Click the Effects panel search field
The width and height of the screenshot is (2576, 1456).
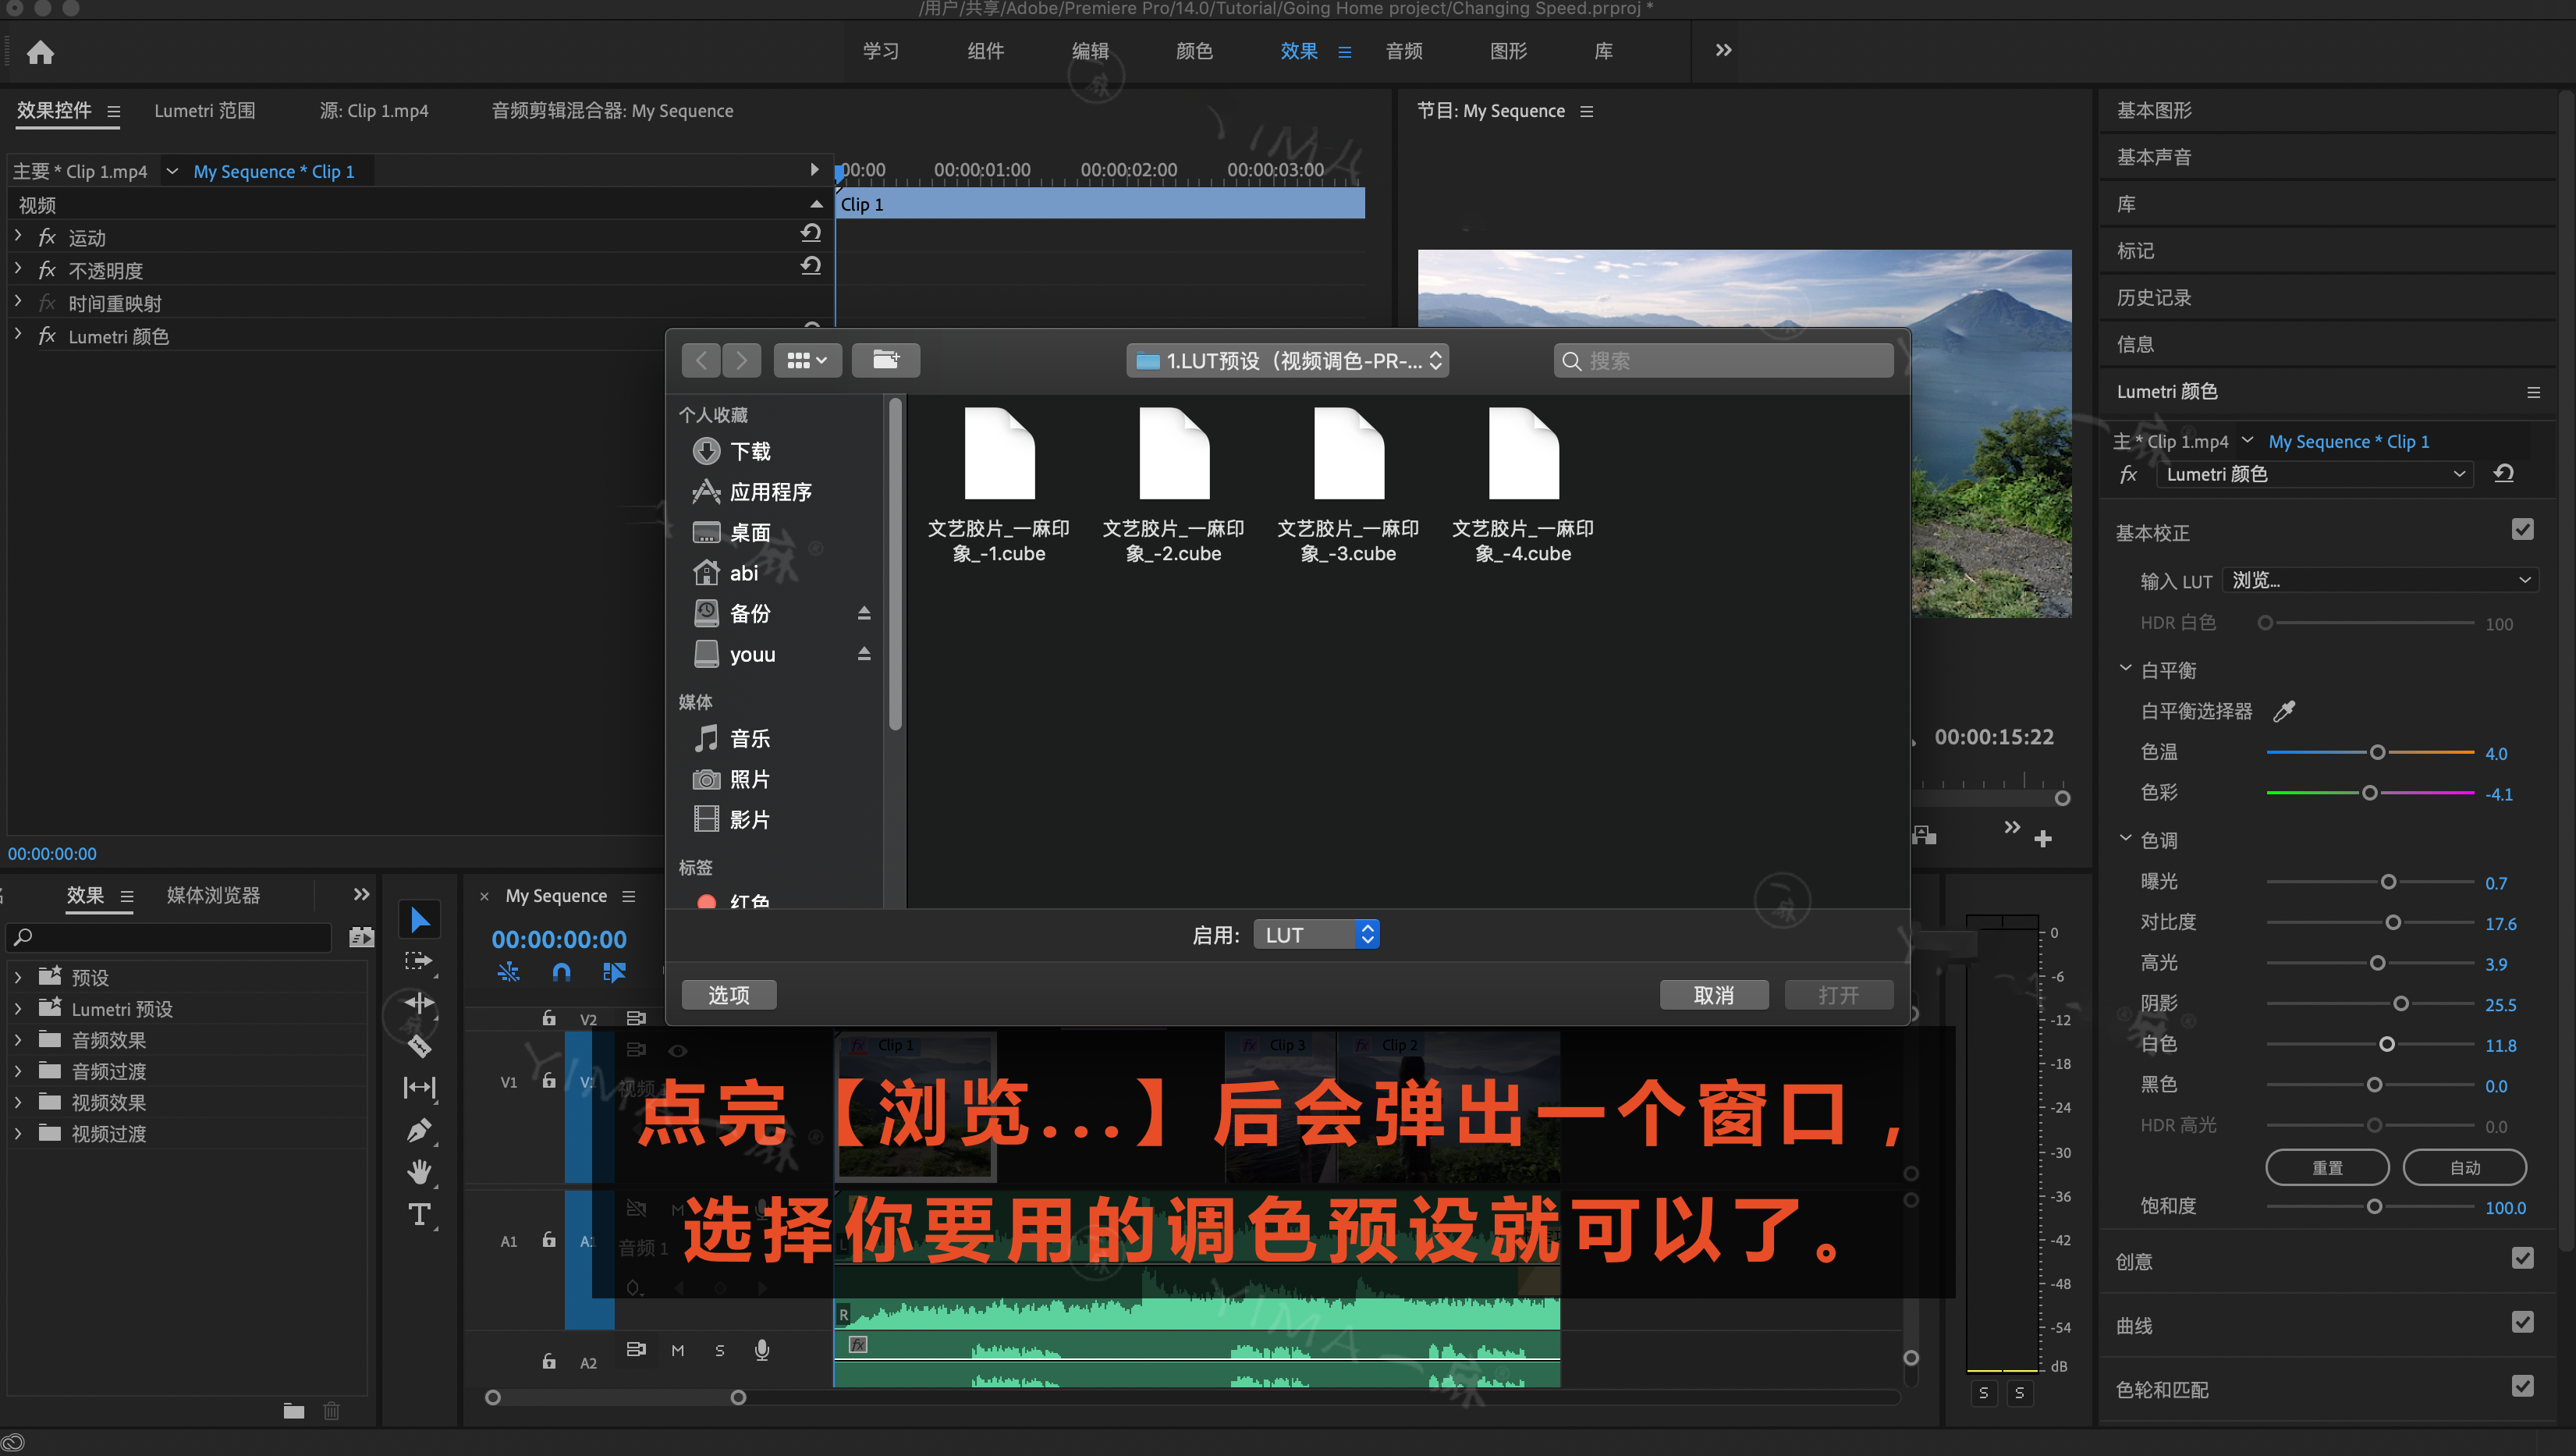(169, 937)
